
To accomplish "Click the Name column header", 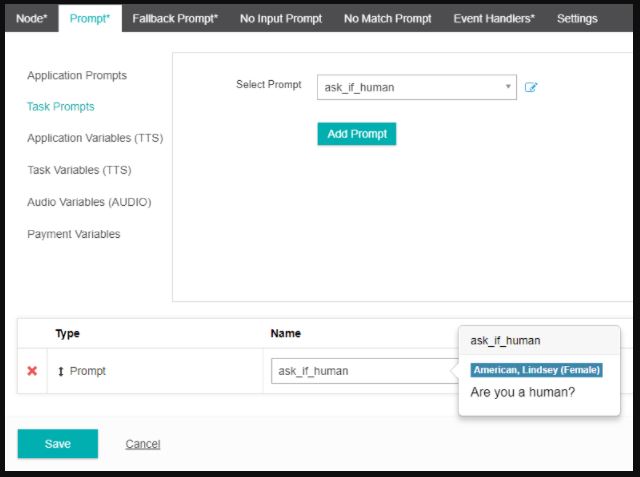I will (x=286, y=333).
